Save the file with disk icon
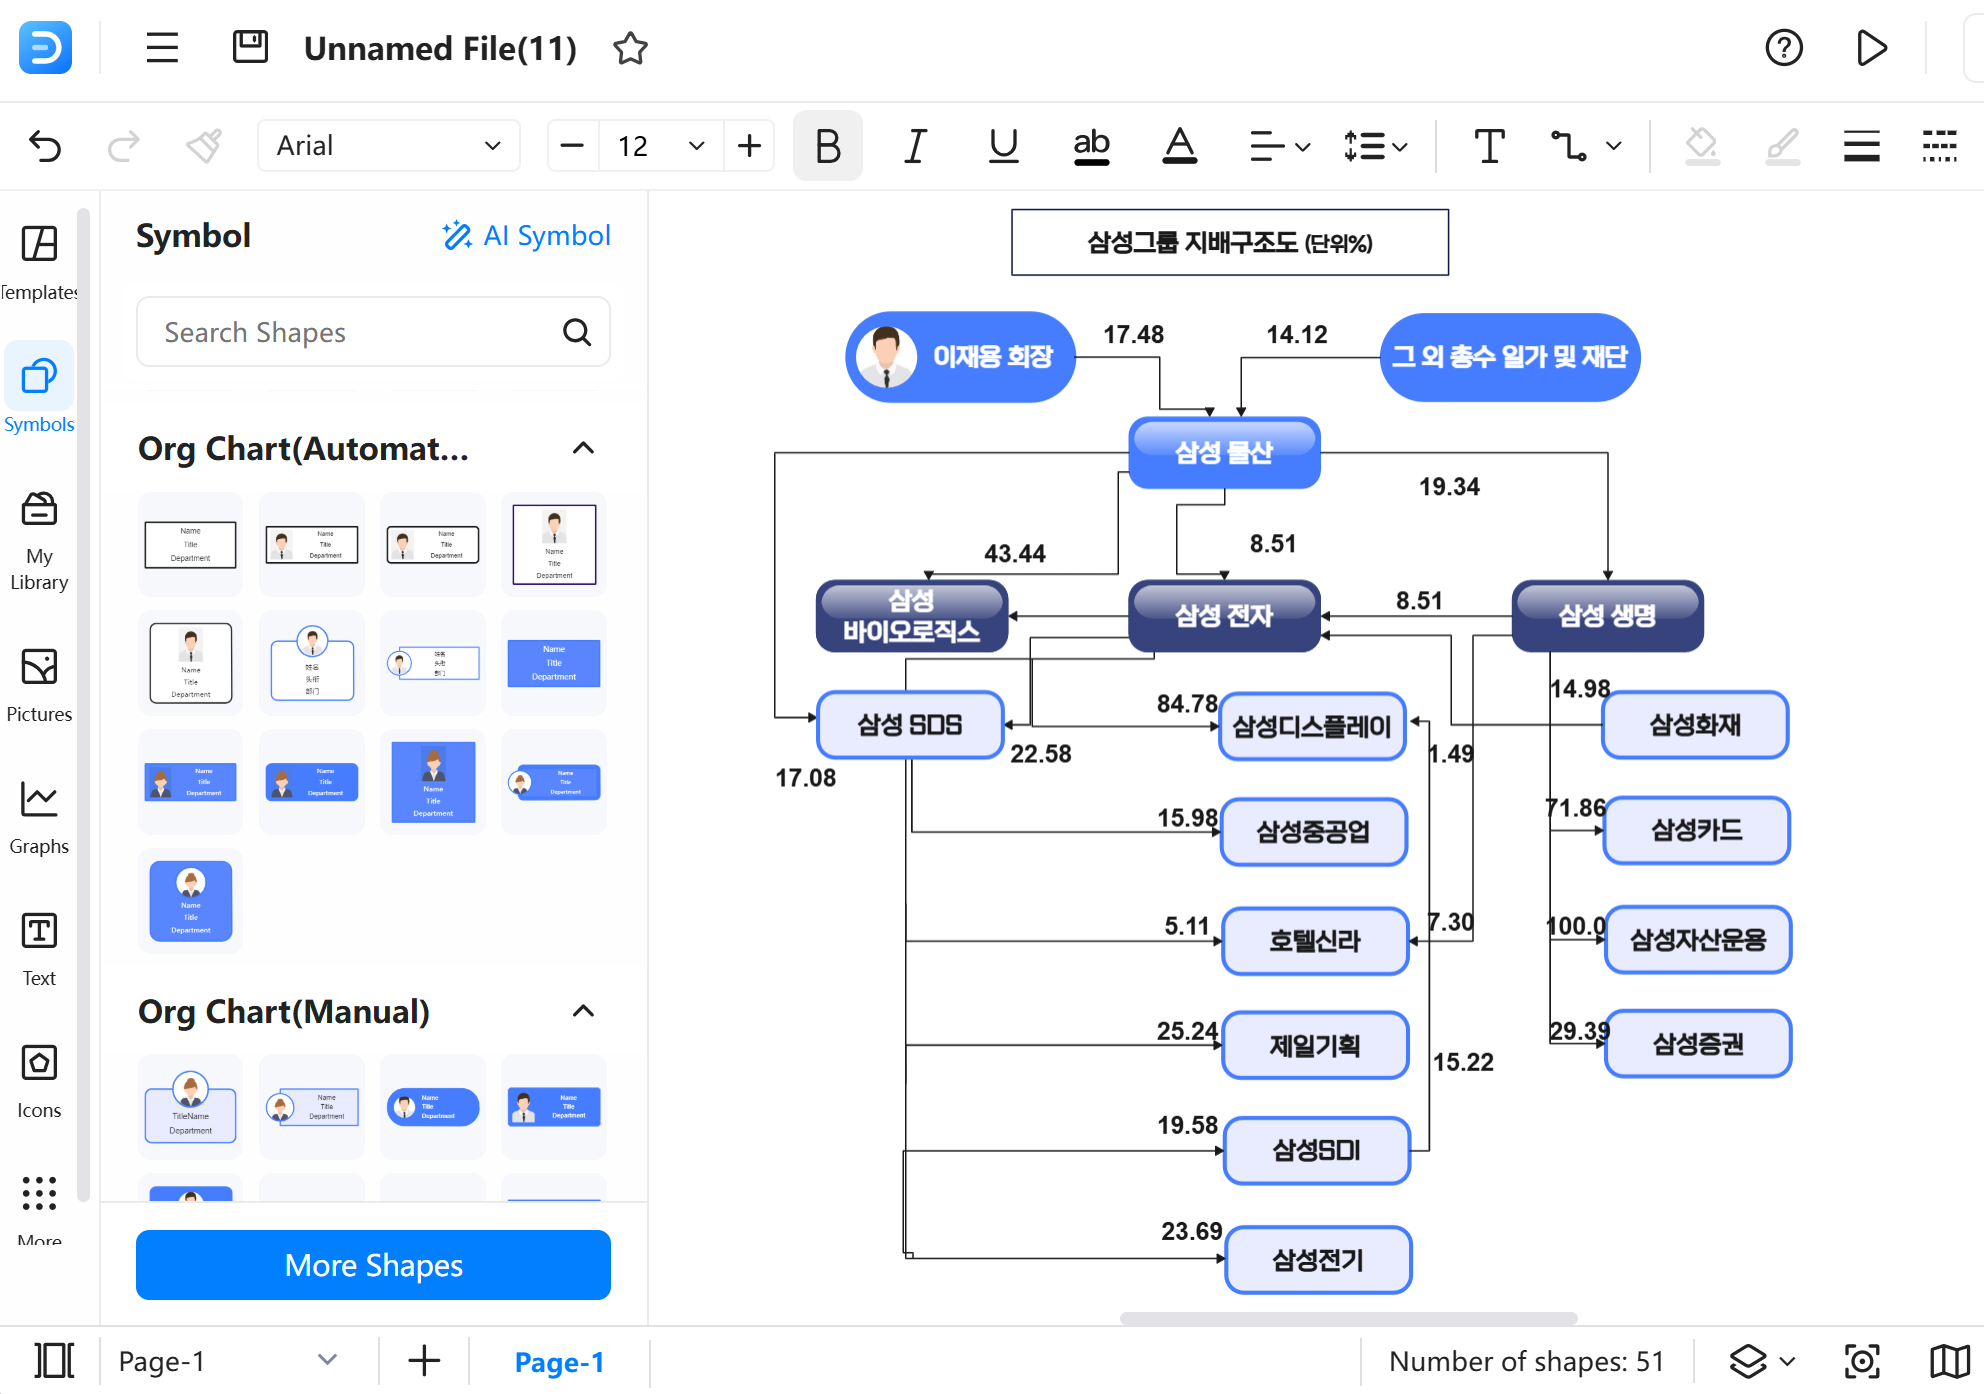Viewport: 1984px width, 1394px height. click(x=250, y=47)
